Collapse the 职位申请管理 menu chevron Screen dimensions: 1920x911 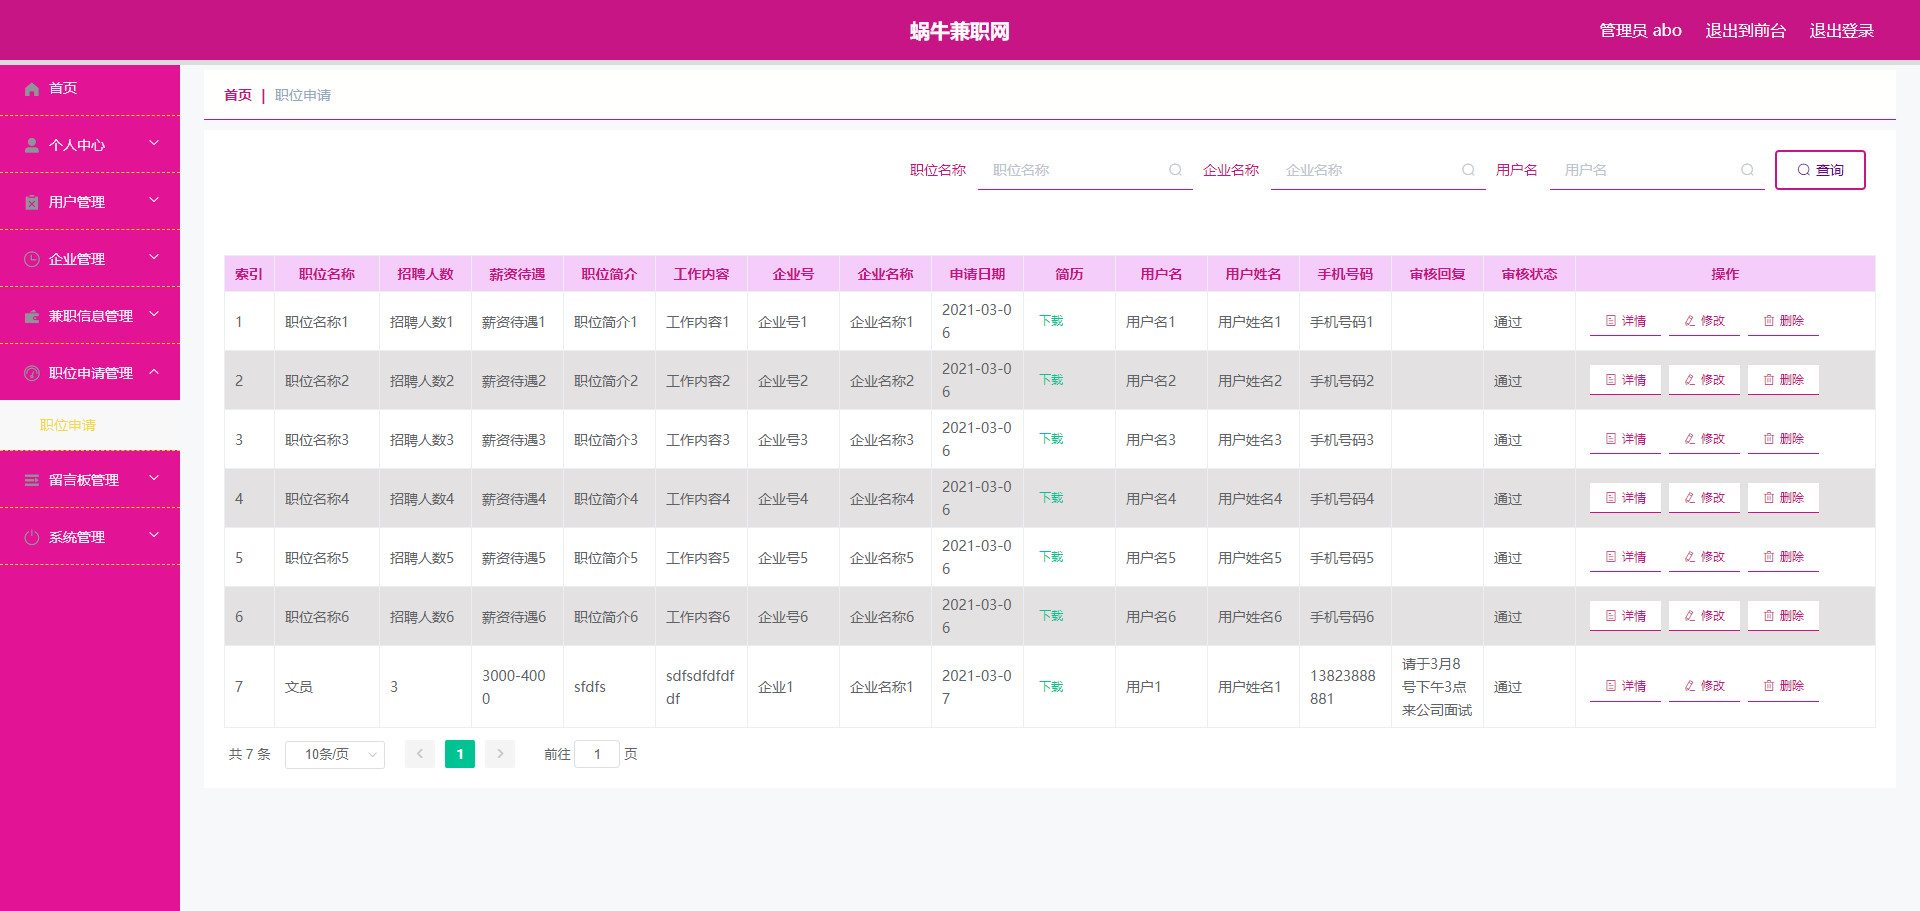tap(154, 371)
